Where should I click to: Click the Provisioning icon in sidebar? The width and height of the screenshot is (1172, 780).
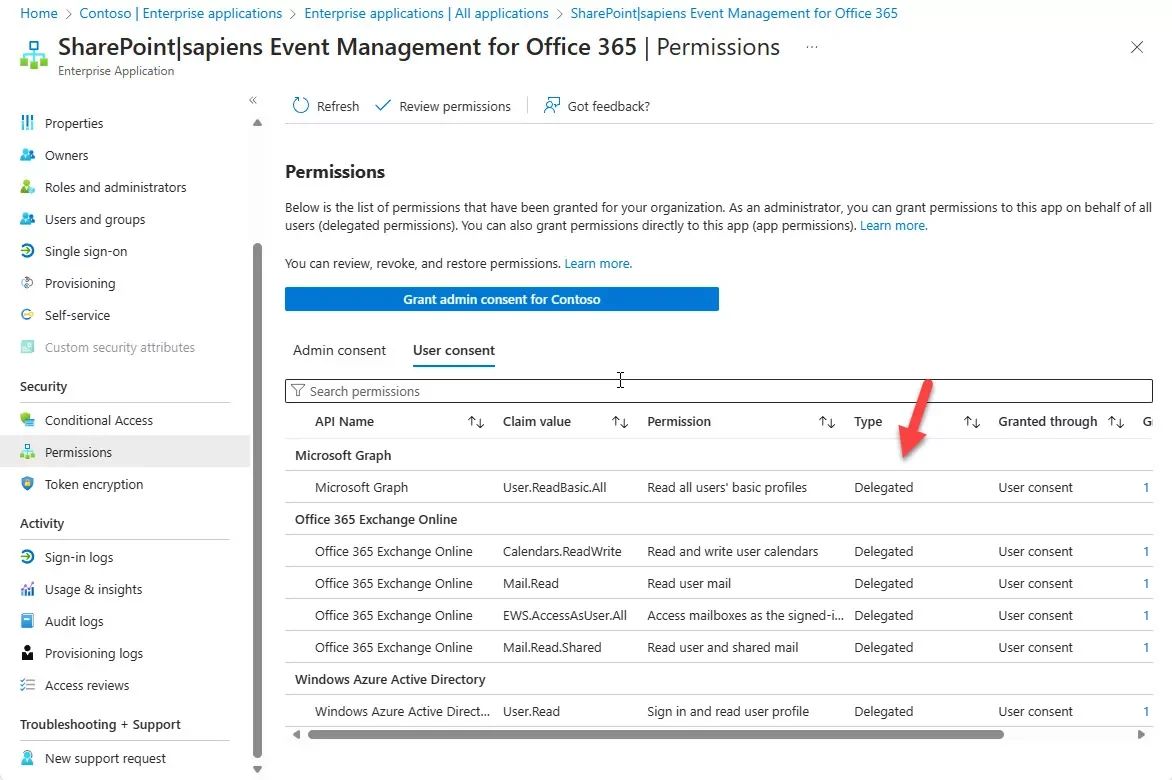click(x=28, y=283)
